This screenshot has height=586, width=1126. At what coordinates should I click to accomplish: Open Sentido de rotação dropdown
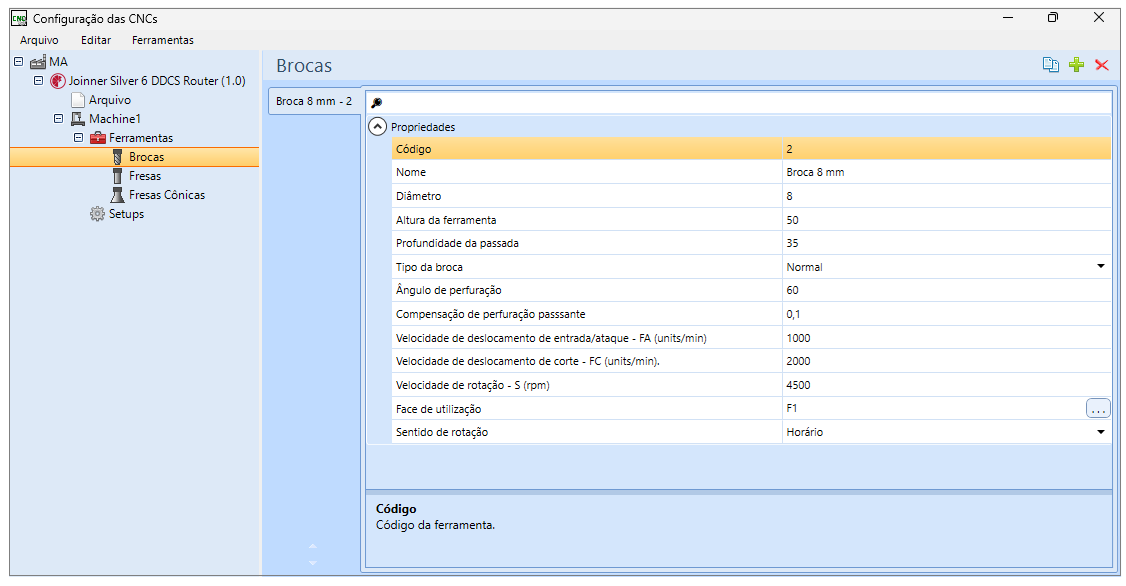pos(1100,432)
